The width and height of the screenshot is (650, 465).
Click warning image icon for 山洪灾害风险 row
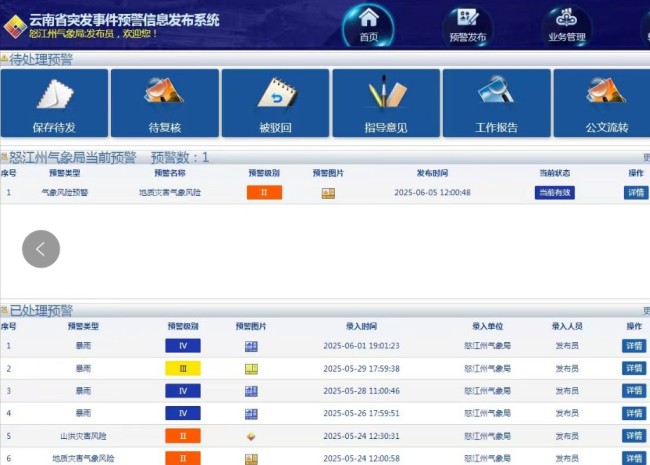pyautogui.click(x=251, y=436)
